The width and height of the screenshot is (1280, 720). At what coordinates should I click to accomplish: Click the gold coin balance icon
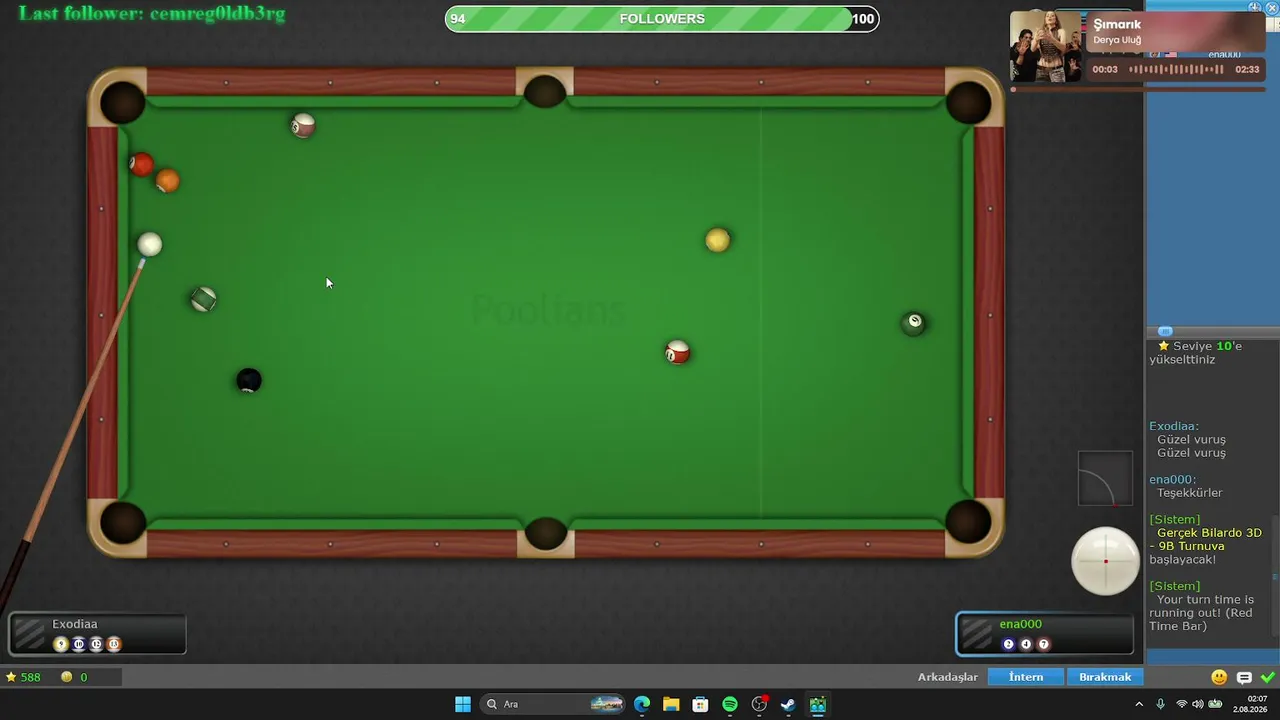(67, 677)
